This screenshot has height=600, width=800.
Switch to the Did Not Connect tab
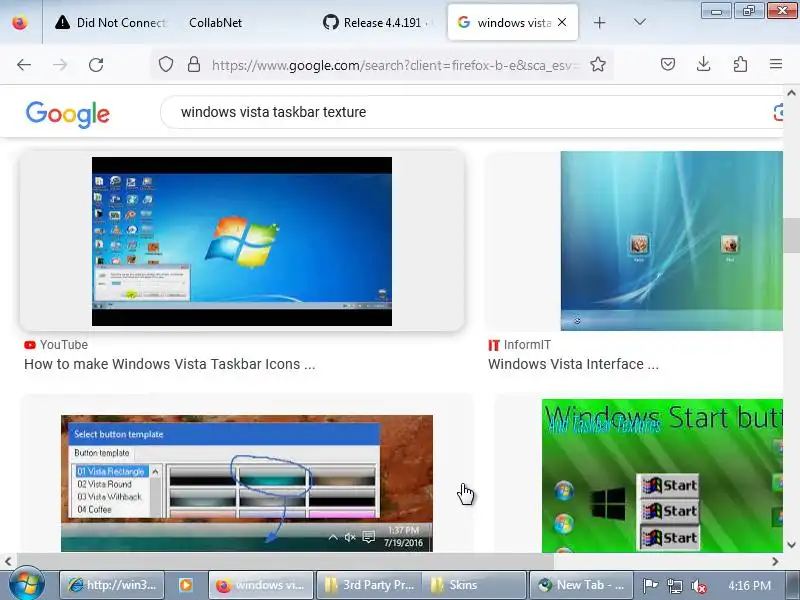point(110,22)
